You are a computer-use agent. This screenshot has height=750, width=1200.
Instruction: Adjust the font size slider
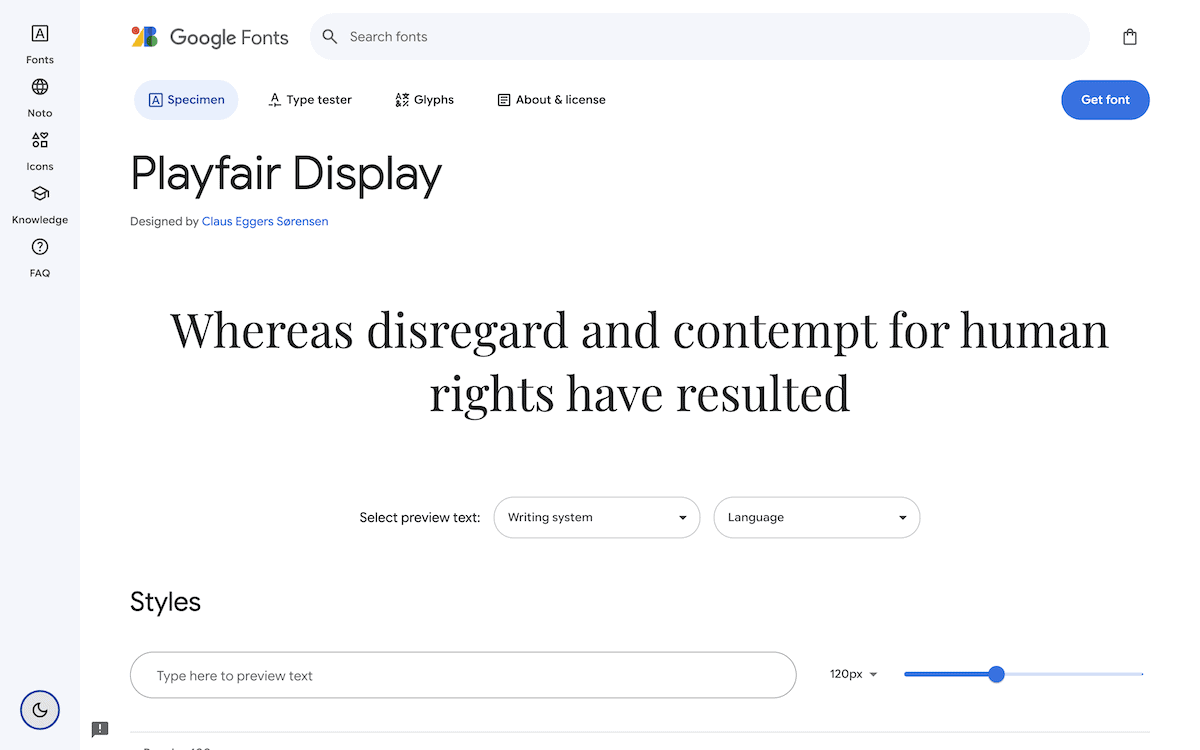996,674
